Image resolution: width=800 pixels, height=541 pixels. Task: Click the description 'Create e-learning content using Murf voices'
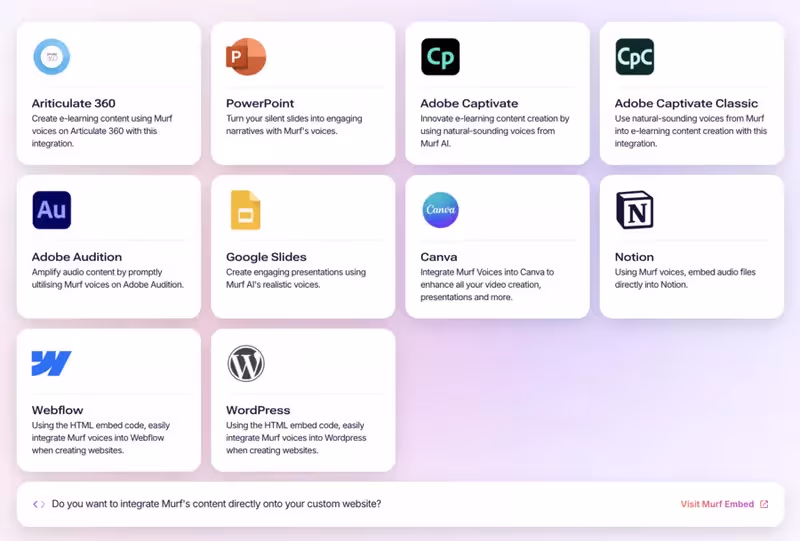(102, 125)
